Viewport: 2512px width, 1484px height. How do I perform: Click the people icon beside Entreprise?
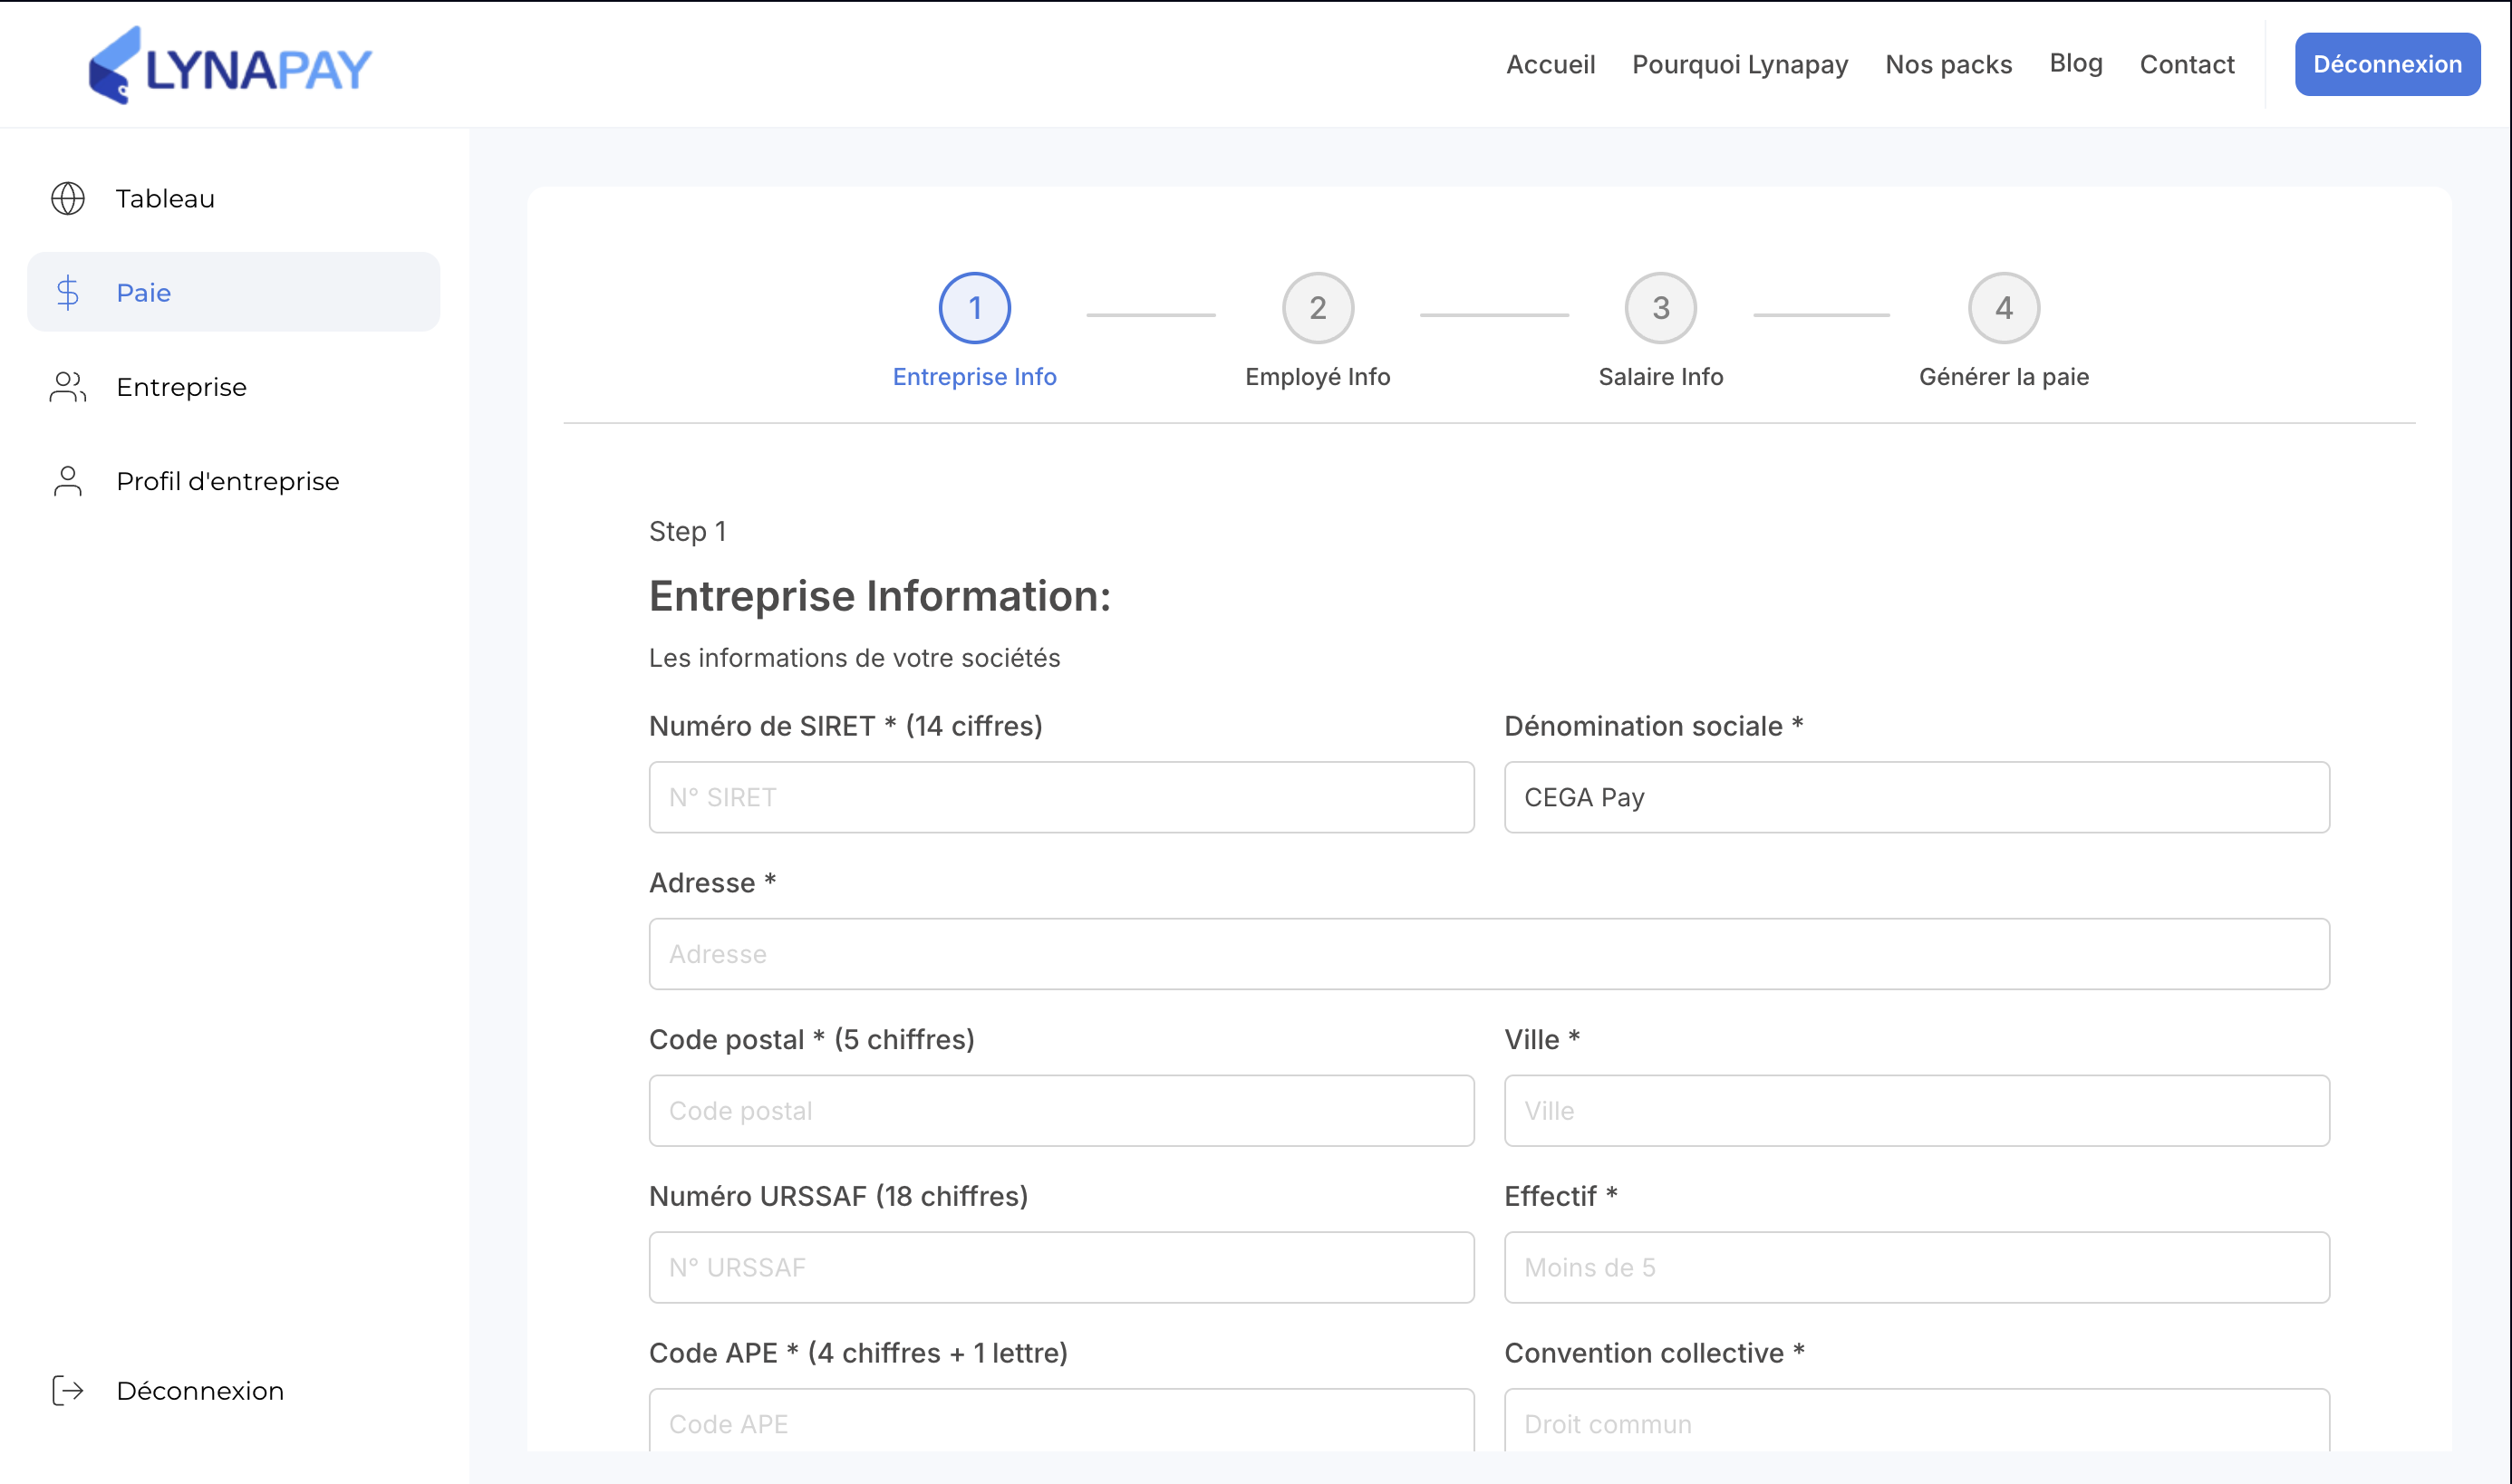tap(68, 387)
